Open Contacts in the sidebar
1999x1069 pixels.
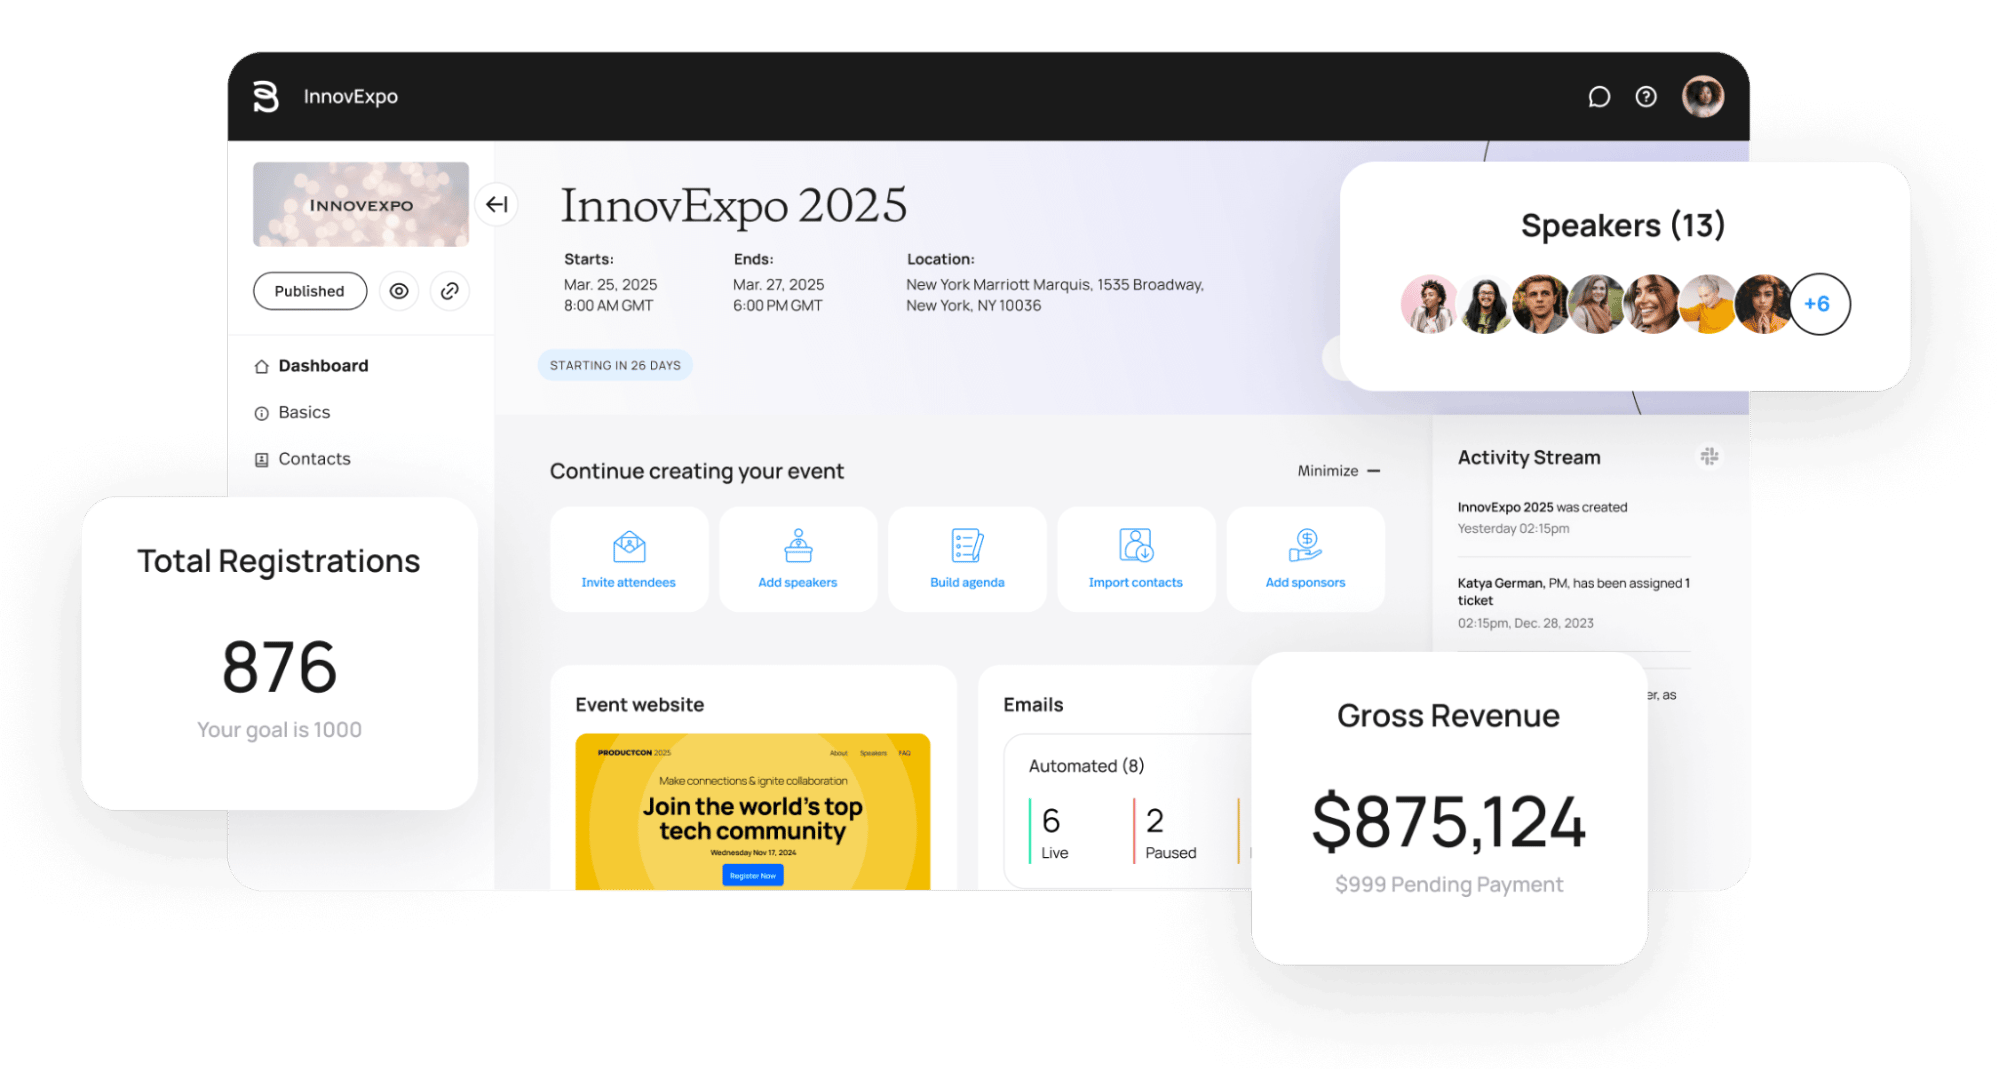(x=314, y=459)
